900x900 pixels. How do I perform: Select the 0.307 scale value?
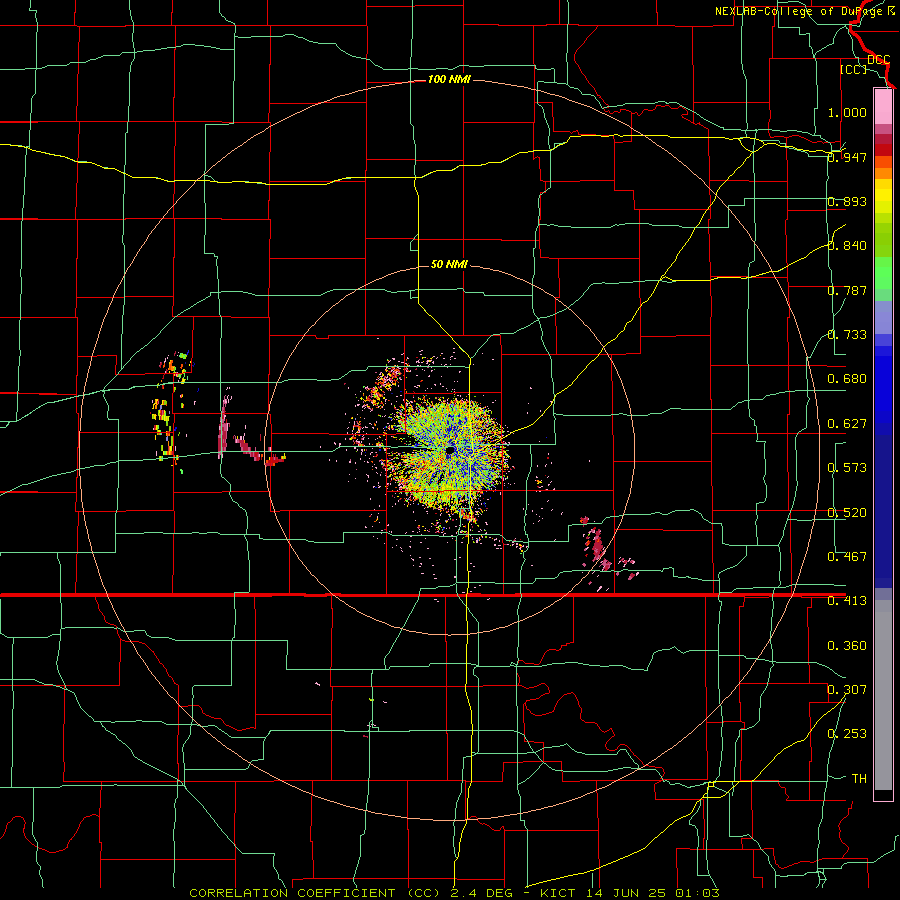pyautogui.click(x=847, y=690)
